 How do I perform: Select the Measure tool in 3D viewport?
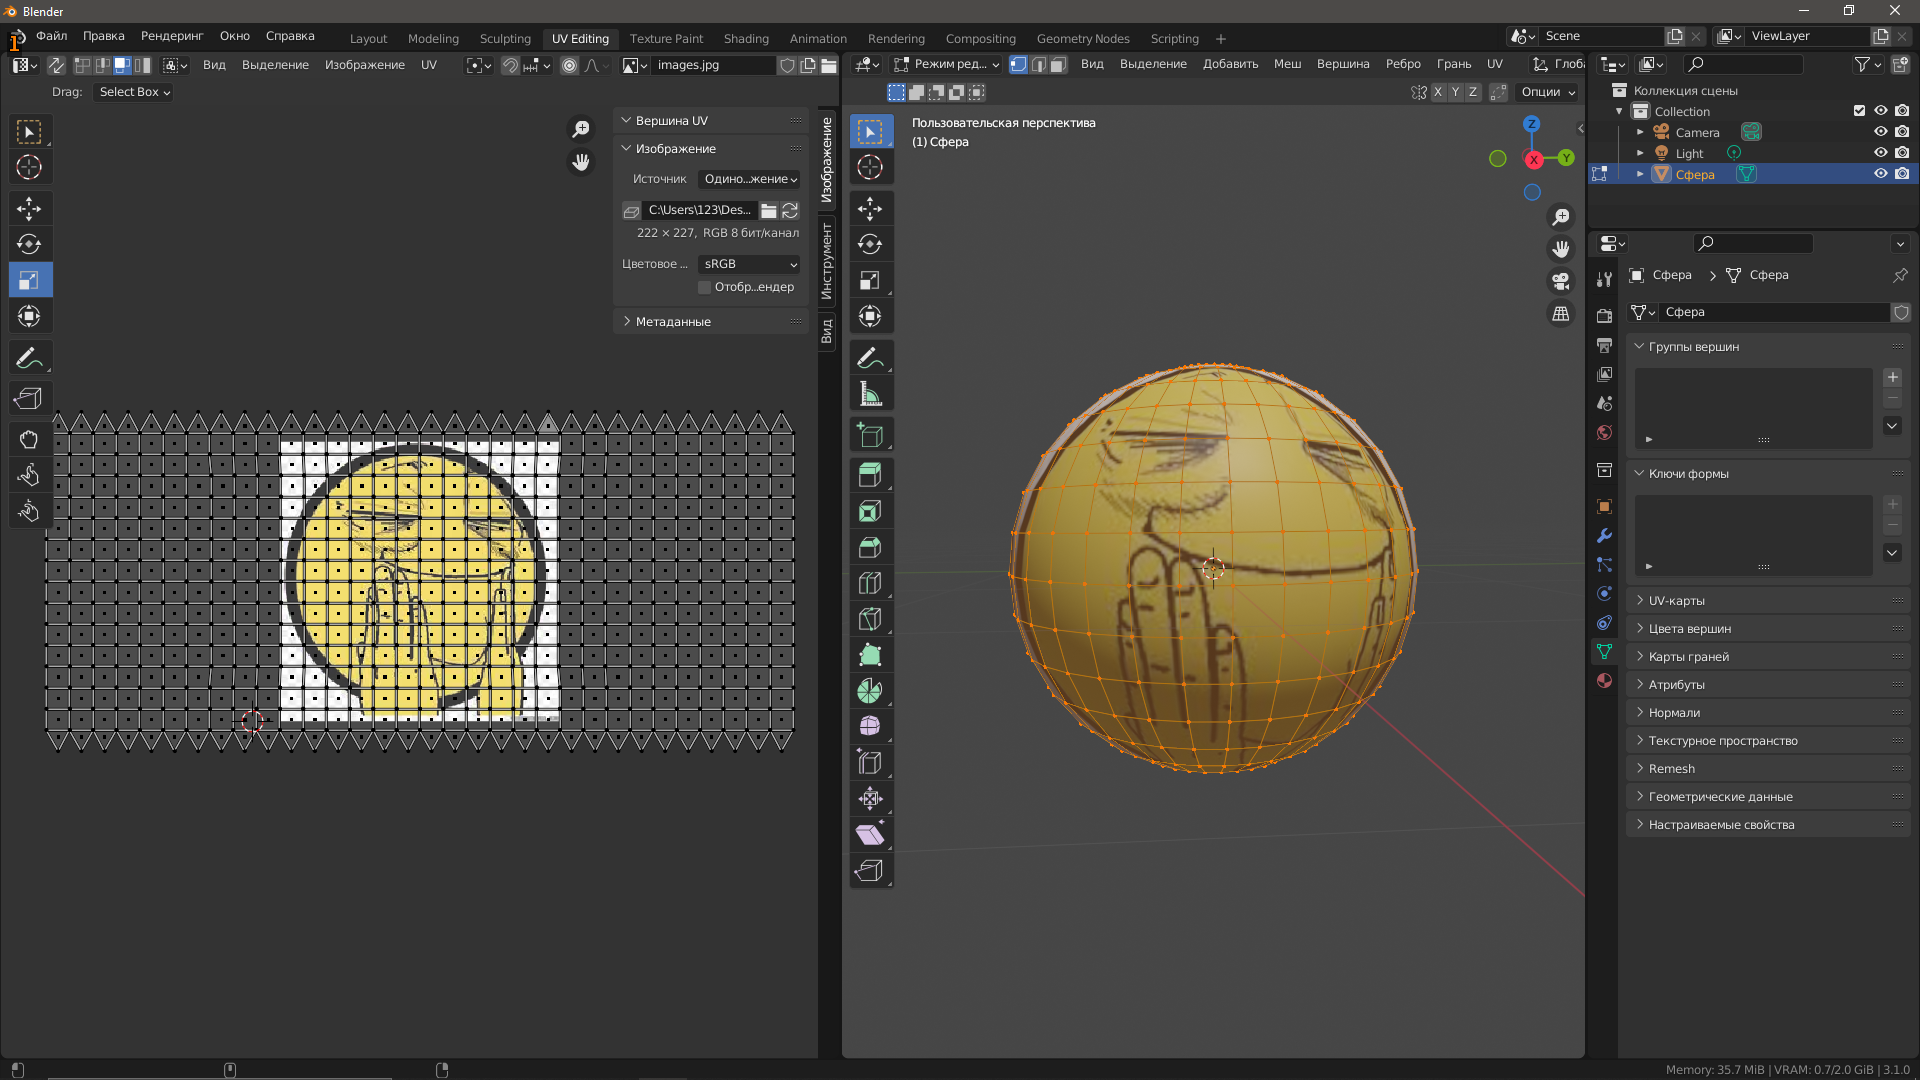pyautogui.click(x=870, y=394)
